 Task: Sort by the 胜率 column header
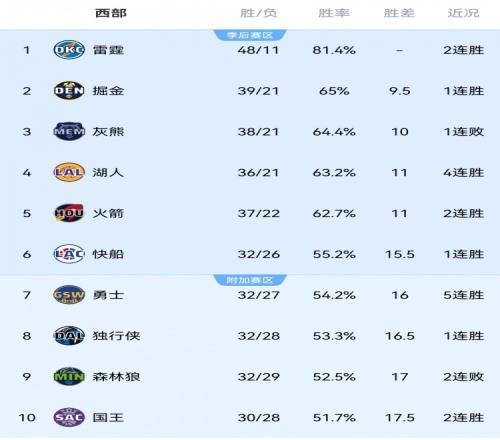pyautogui.click(x=334, y=13)
